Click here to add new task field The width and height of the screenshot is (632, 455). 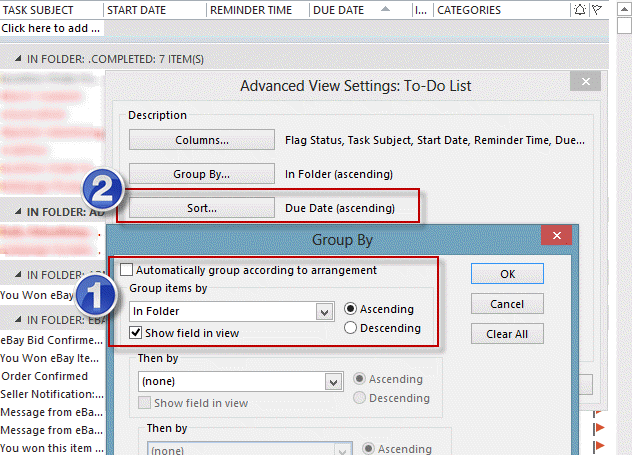pyautogui.click(x=52, y=28)
